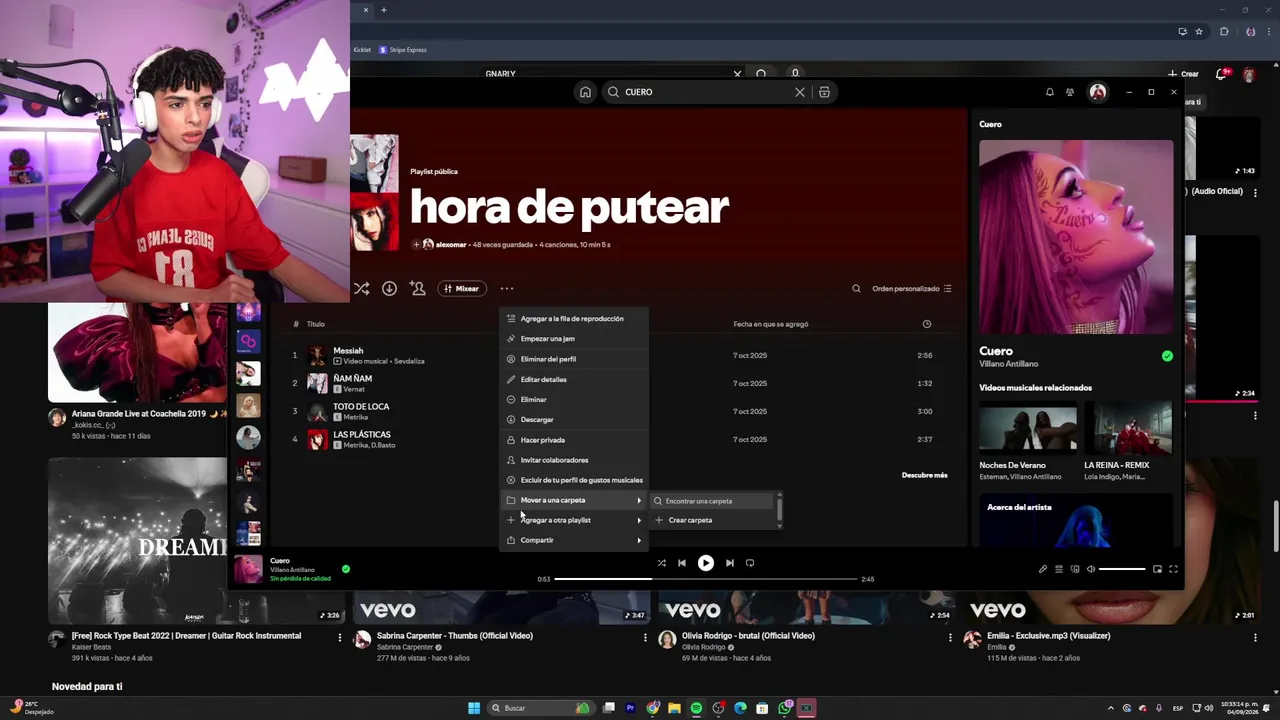Open connect-to-device icon
The image size is (1280, 720).
click(1075, 569)
